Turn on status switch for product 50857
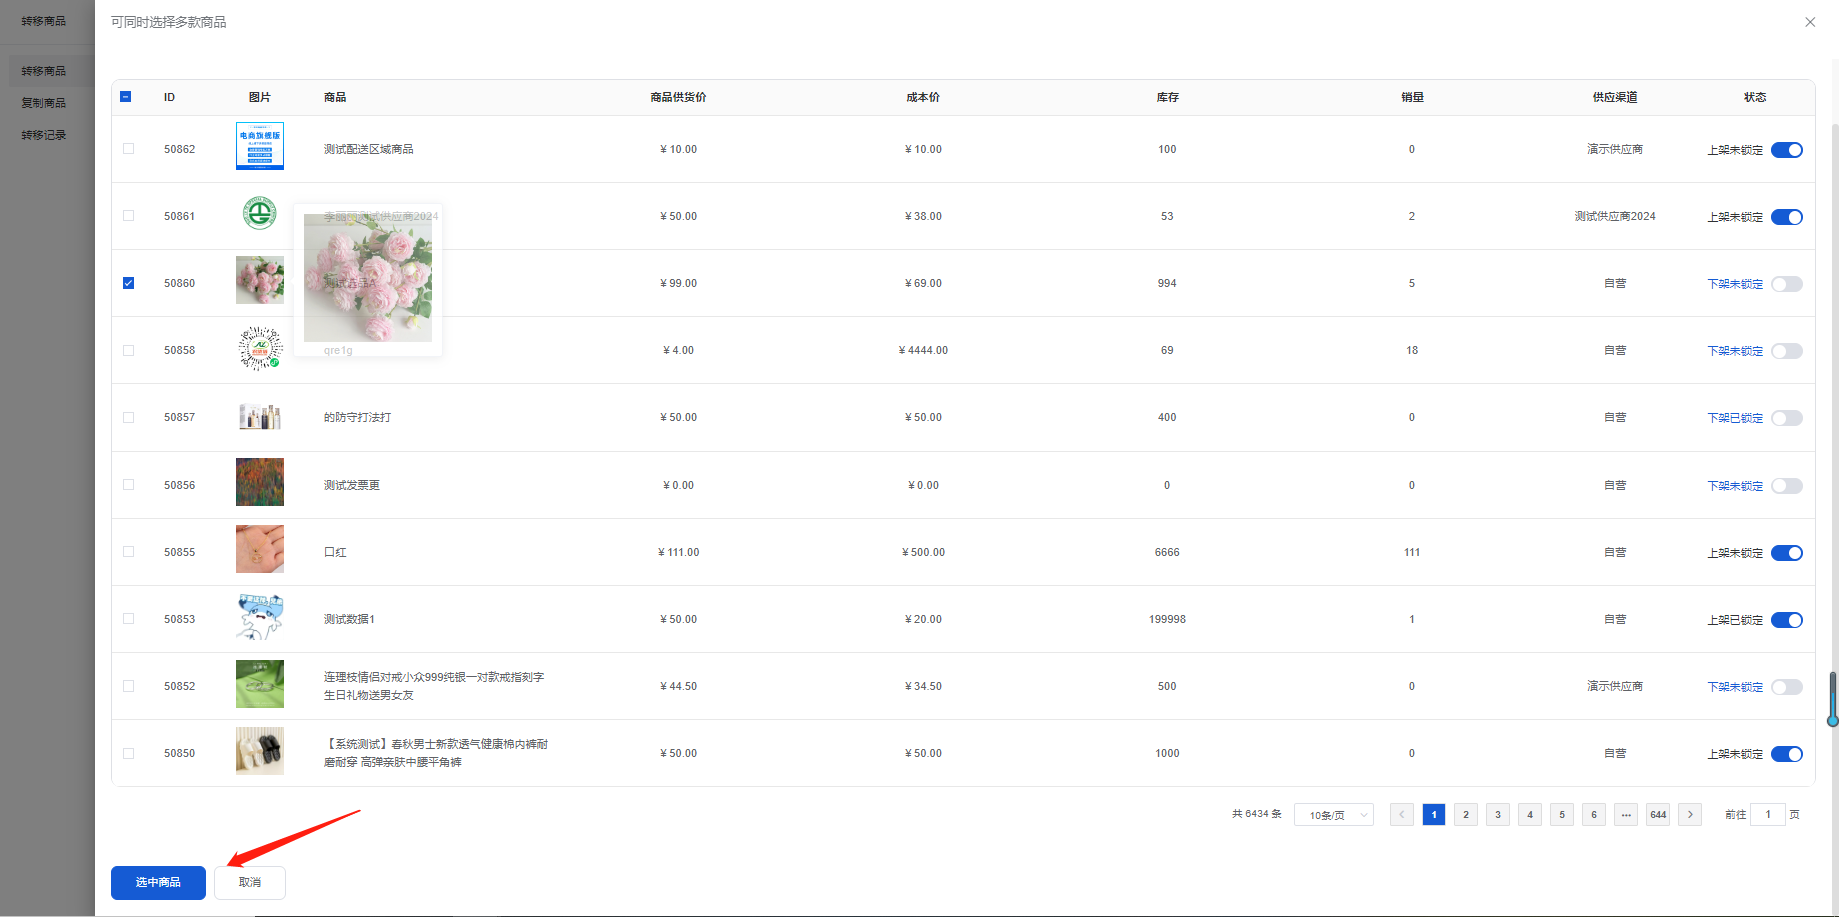The image size is (1839, 917). tap(1787, 418)
